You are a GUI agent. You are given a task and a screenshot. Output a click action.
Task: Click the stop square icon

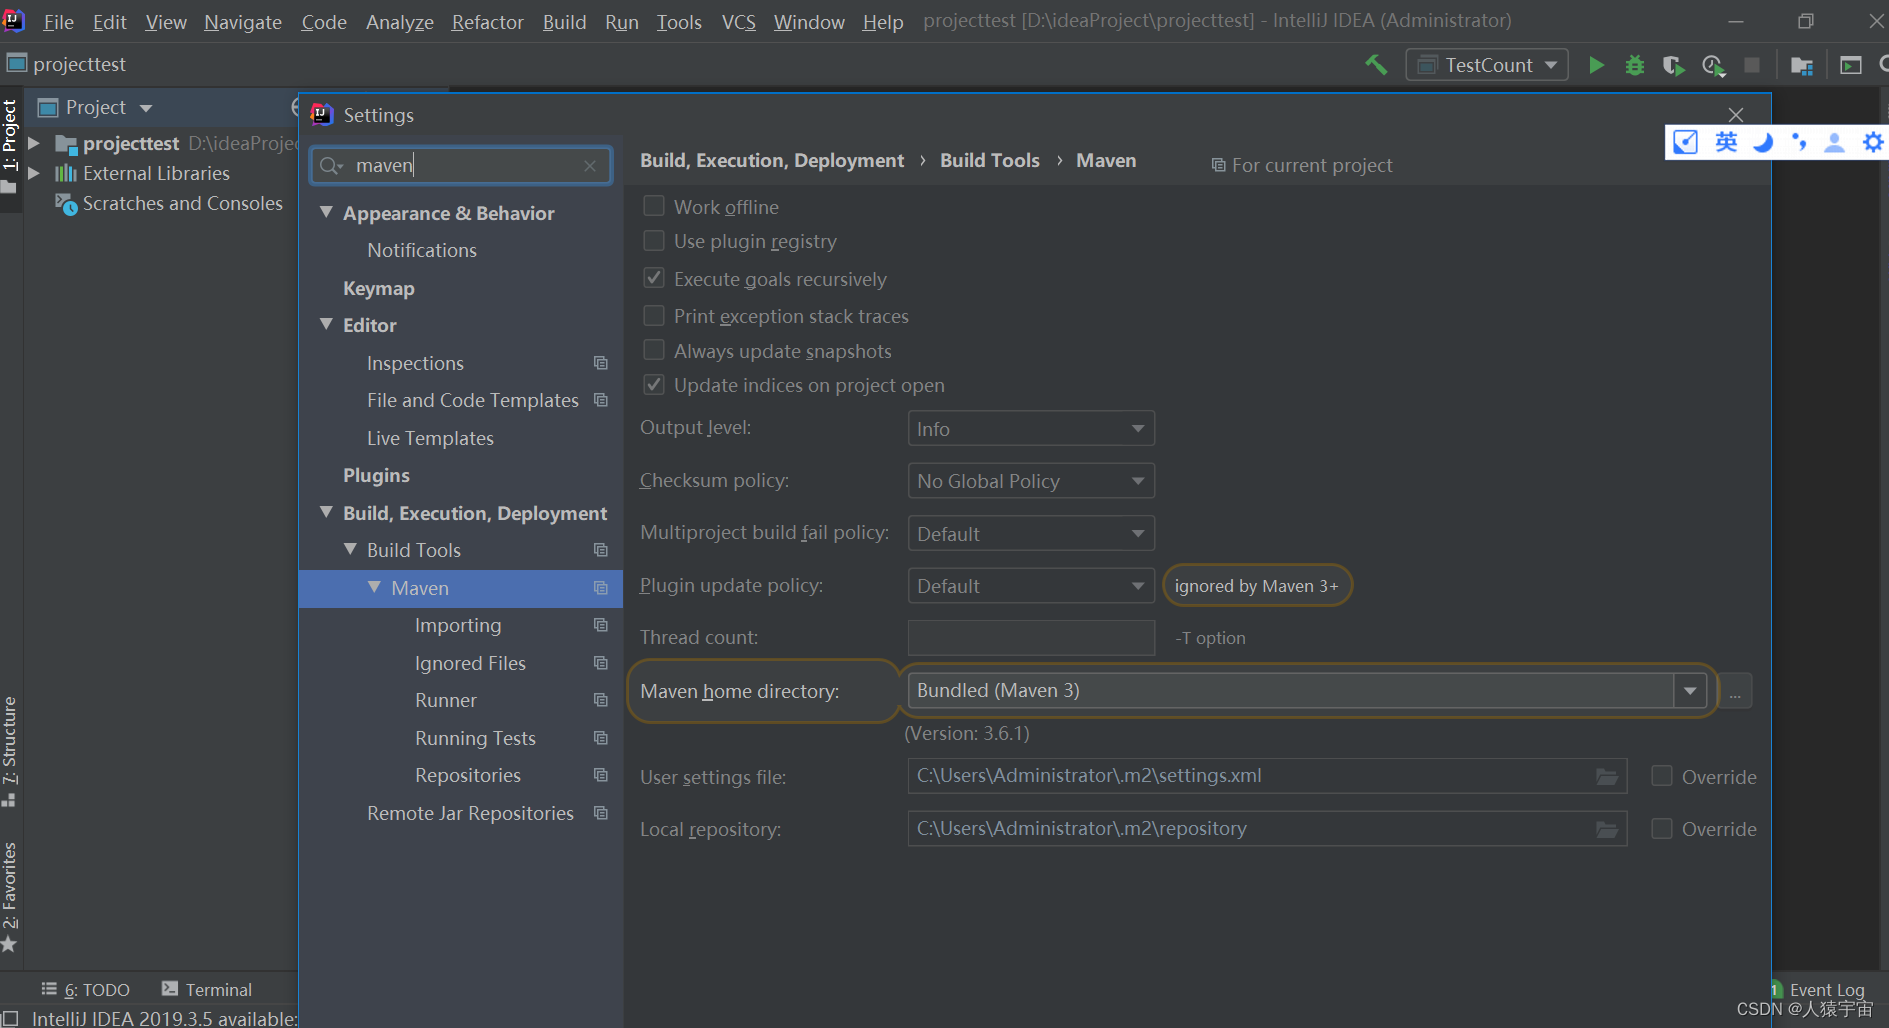[x=1752, y=65]
